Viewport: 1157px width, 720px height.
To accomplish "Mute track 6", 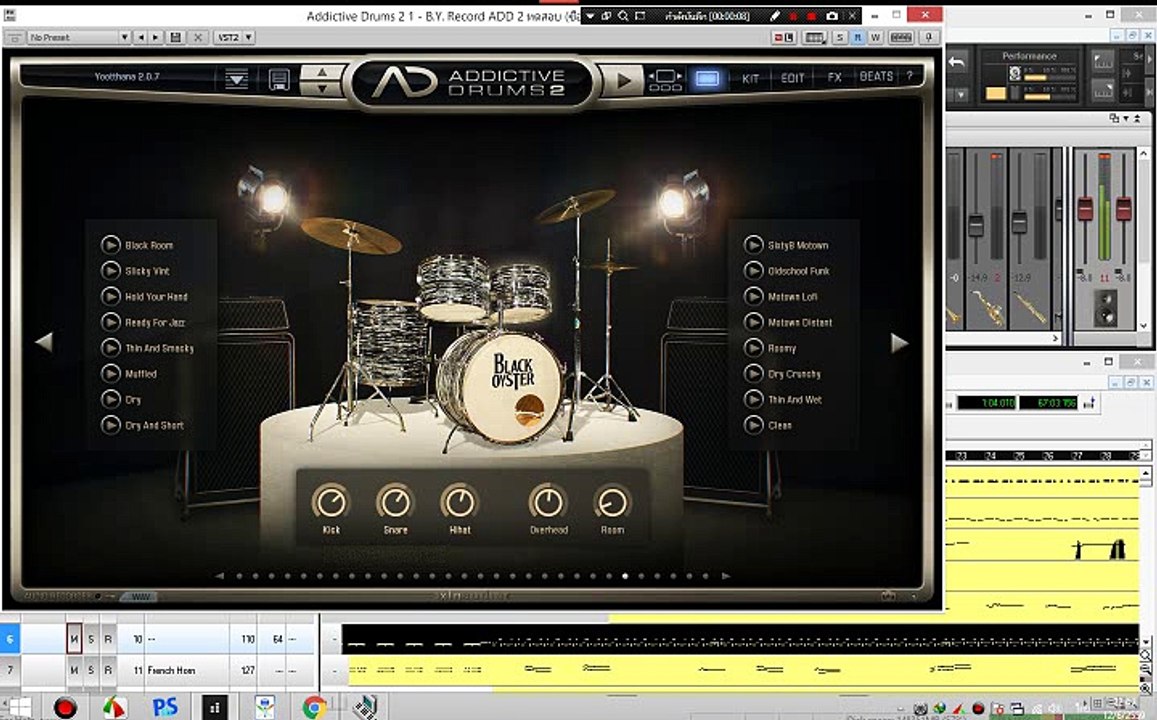I will click(x=74, y=639).
